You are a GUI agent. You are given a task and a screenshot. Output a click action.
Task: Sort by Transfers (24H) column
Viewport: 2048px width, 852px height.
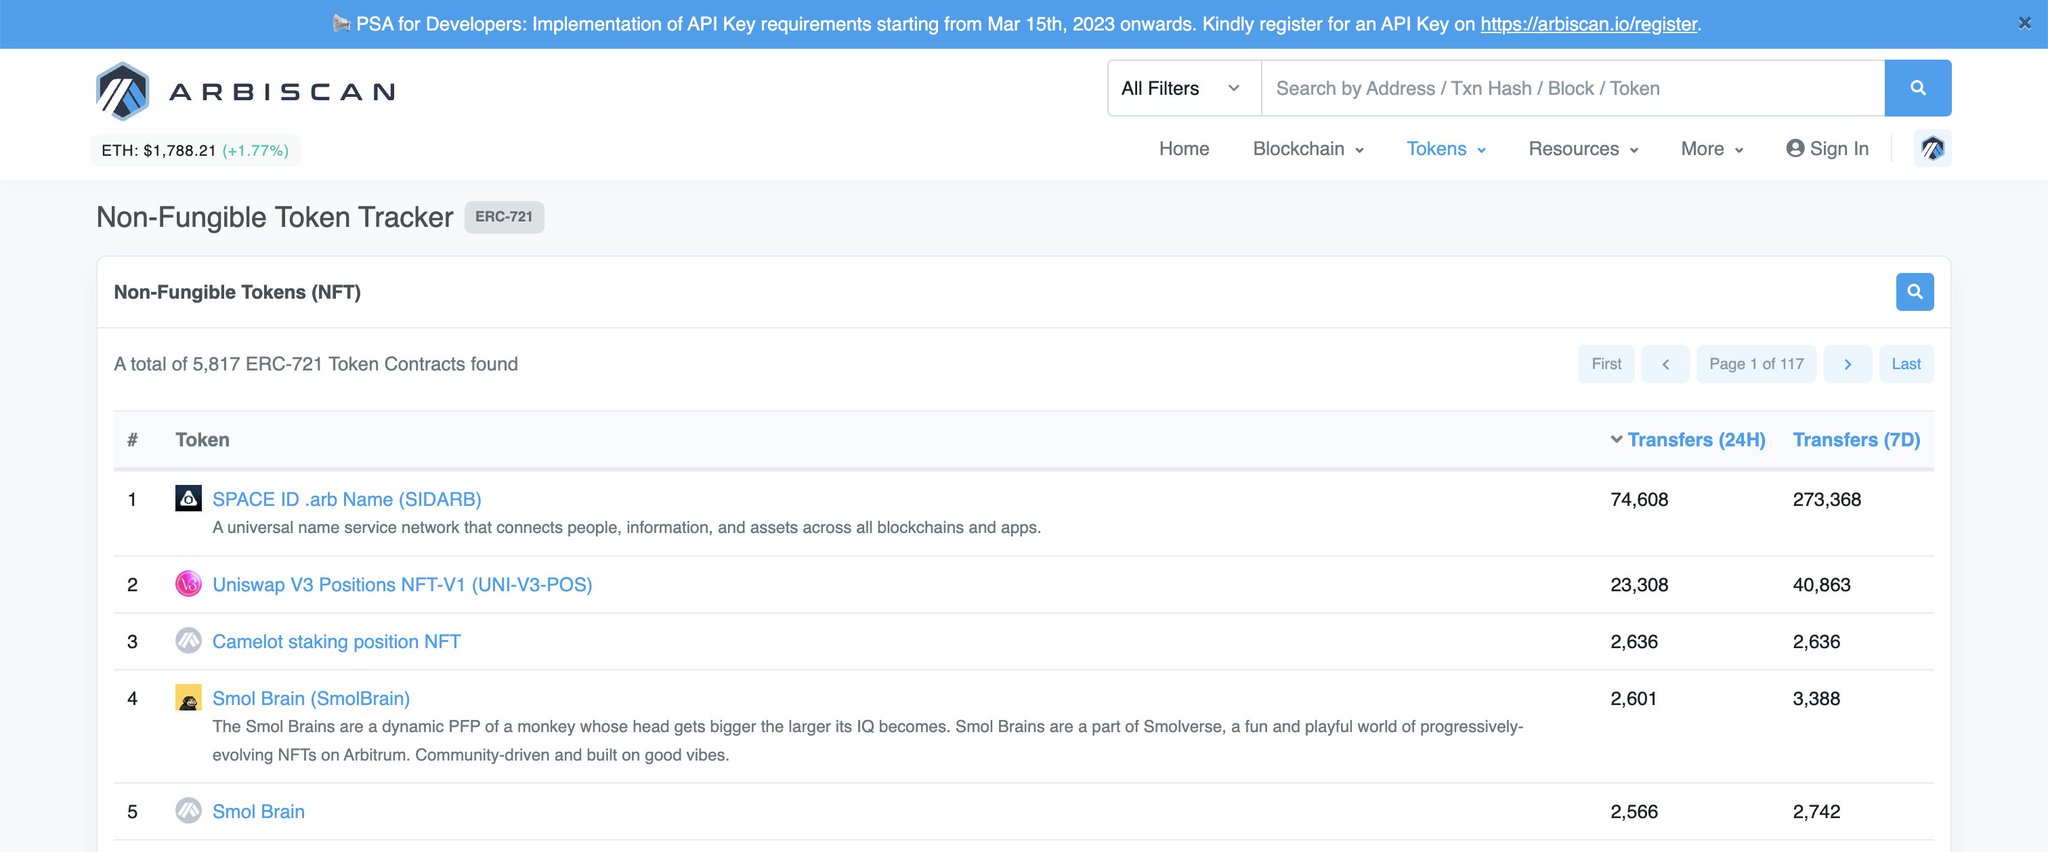1688,440
